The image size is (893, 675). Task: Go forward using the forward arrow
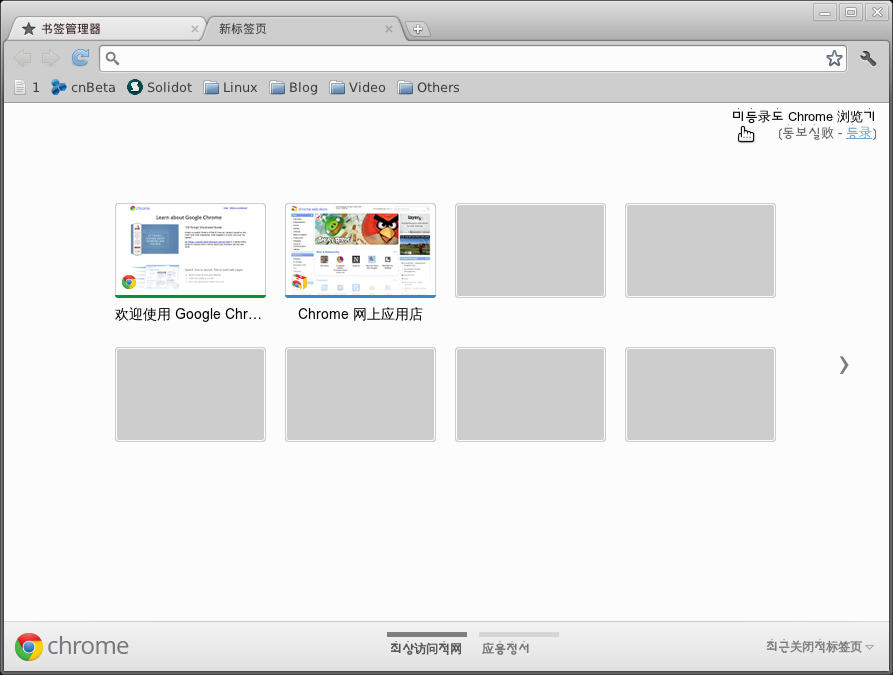[51, 58]
